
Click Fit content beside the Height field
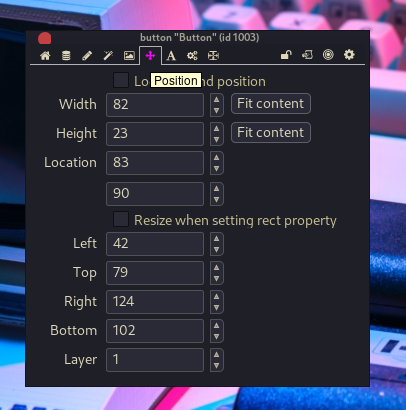pos(271,133)
